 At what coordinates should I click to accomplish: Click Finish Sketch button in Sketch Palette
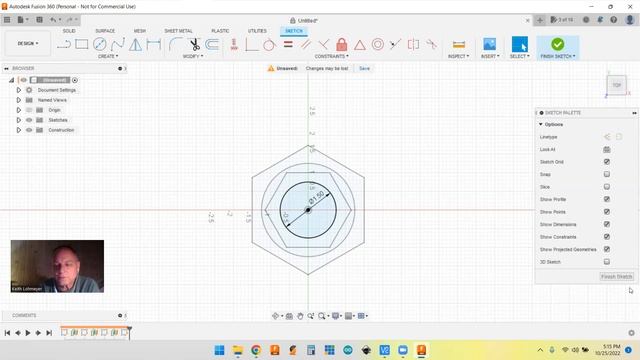[x=616, y=276]
